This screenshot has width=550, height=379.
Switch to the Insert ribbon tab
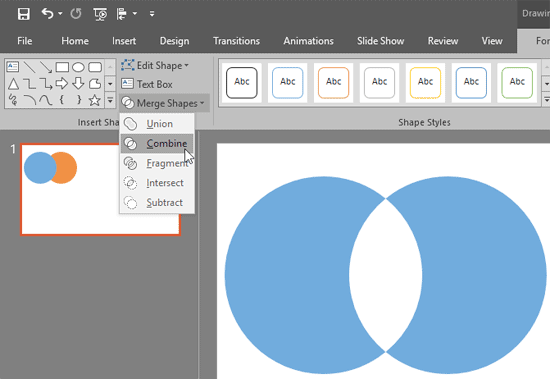pyautogui.click(x=124, y=41)
